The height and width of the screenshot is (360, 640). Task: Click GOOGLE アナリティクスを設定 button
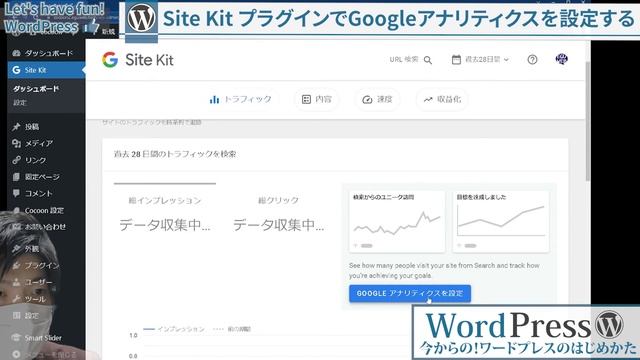pyautogui.click(x=410, y=293)
